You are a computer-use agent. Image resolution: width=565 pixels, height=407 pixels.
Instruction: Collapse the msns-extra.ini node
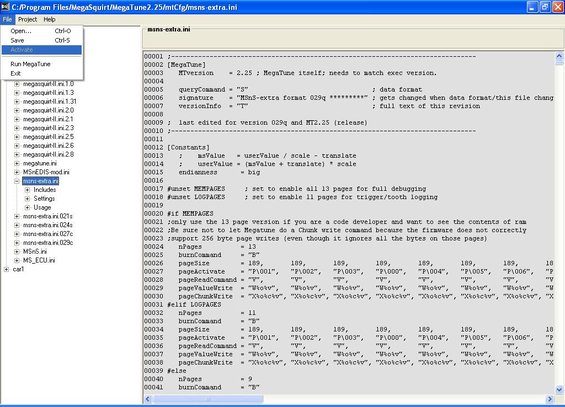17,181
